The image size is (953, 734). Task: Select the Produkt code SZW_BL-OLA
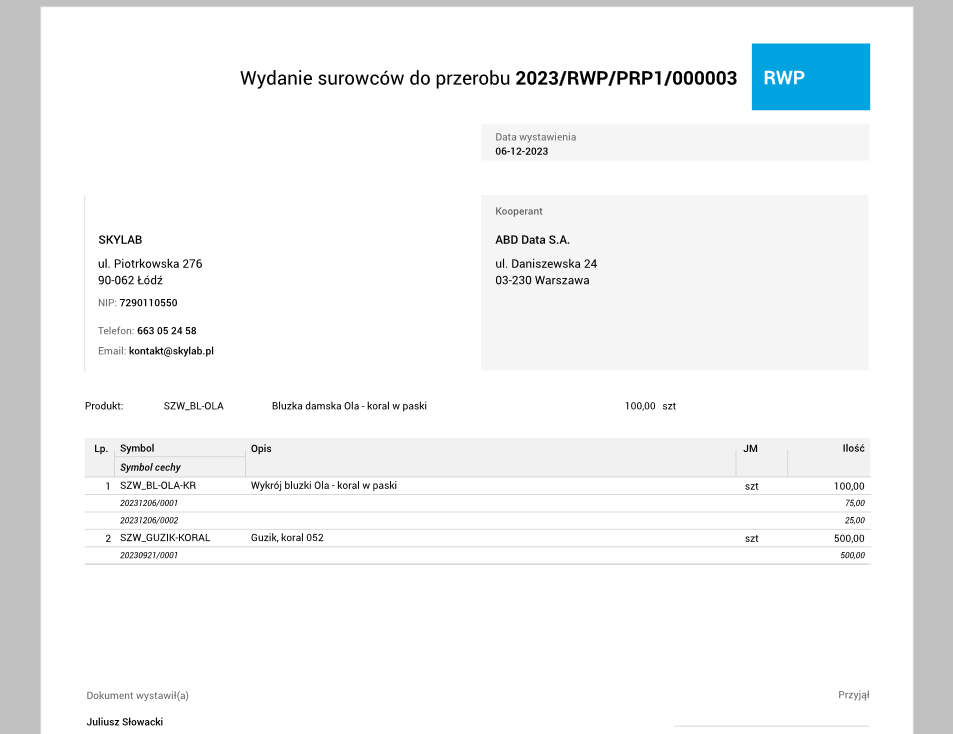coord(195,406)
